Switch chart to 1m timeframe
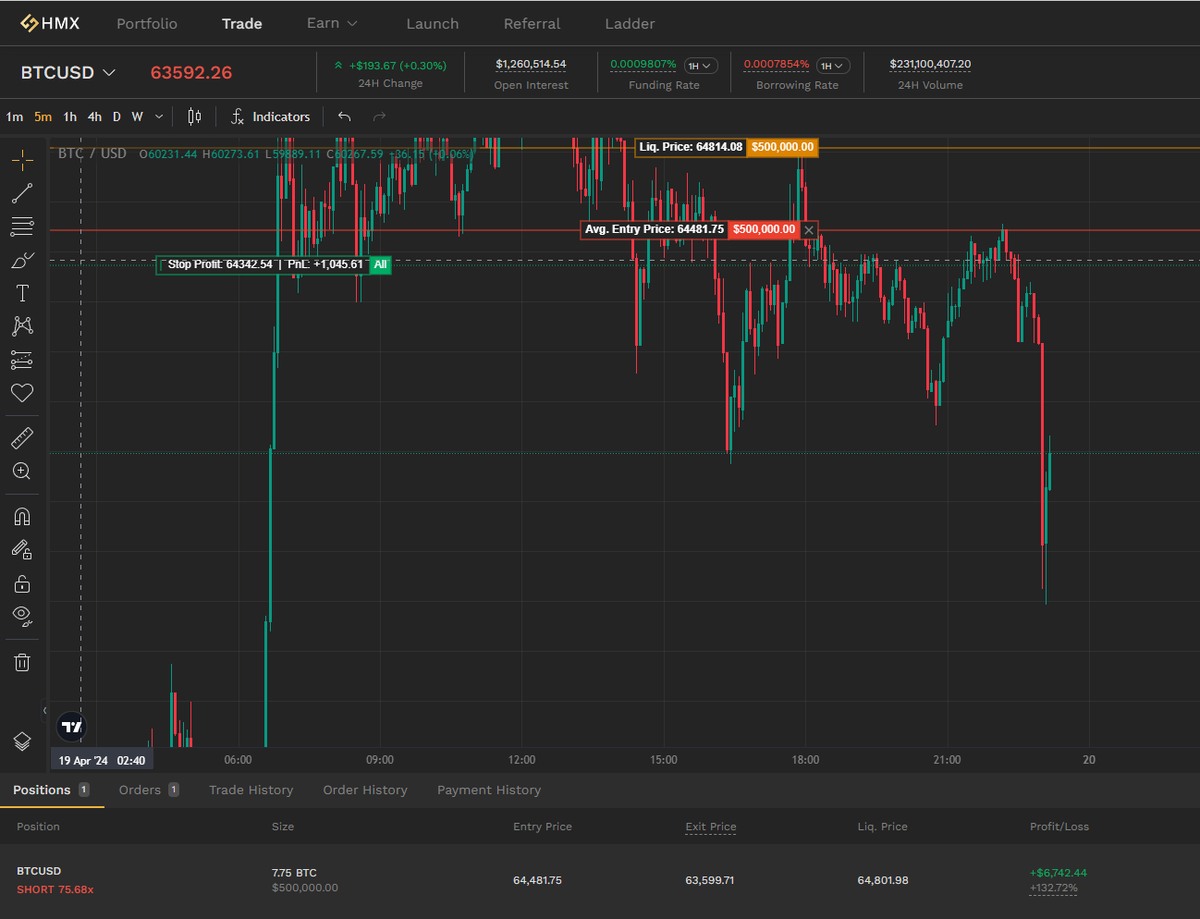 pyautogui.click(x=14, y=117)
